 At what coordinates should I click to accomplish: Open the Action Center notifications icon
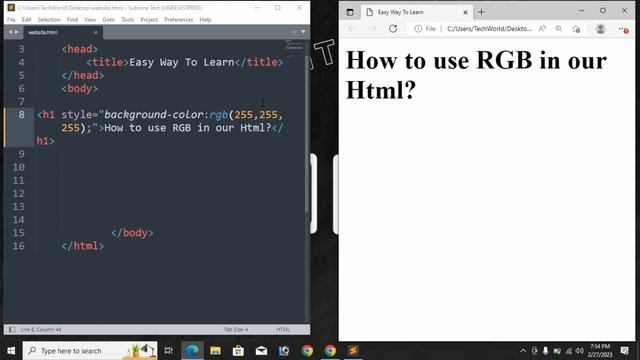pos(624,351)
